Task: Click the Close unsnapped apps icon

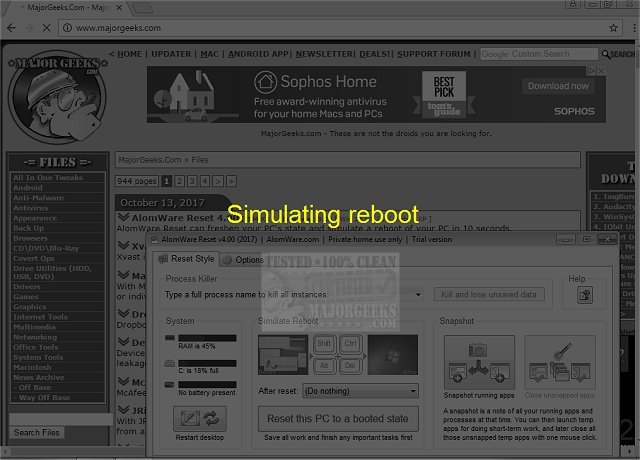Action: tap(560, 362)
